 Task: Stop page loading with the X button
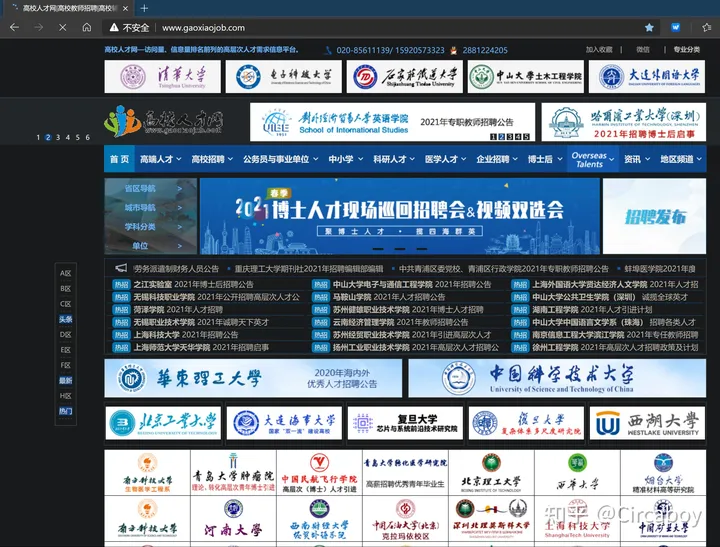click(62, 28)
